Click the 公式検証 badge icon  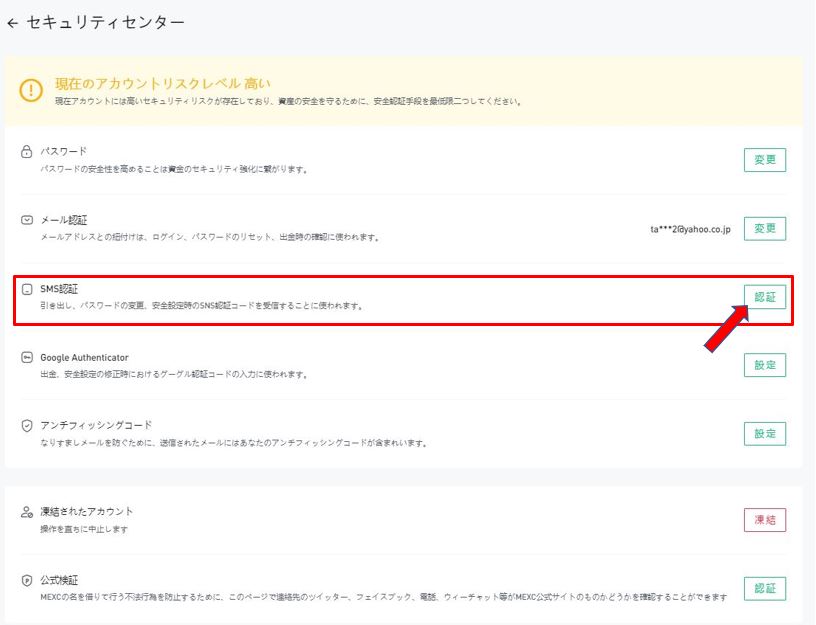pos(27,579)
